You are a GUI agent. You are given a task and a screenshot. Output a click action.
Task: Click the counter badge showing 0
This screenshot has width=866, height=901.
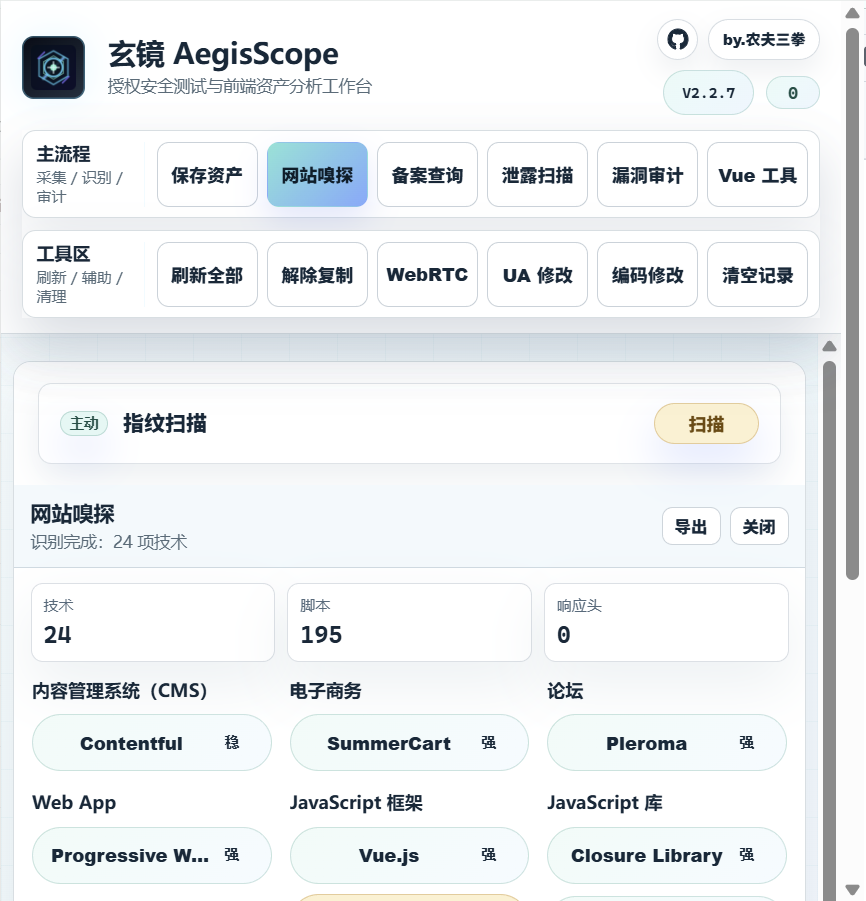(792, 93)
